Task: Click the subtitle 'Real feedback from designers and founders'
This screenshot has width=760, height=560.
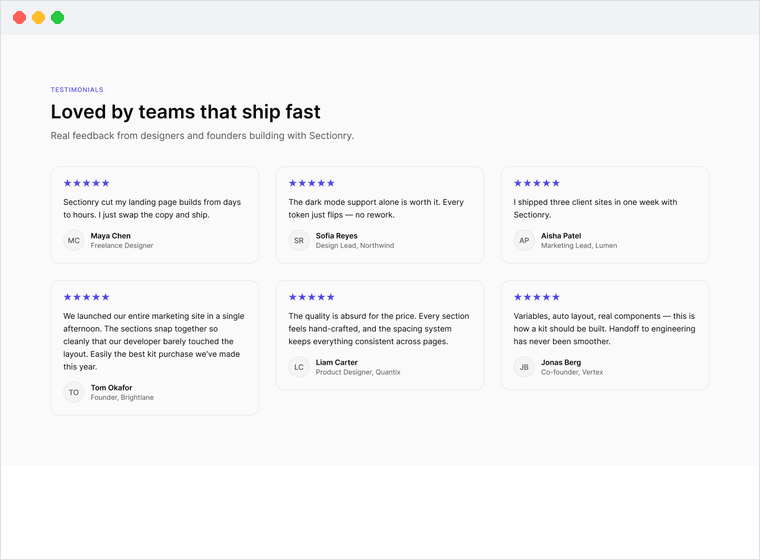Action: tap(202, 136)
